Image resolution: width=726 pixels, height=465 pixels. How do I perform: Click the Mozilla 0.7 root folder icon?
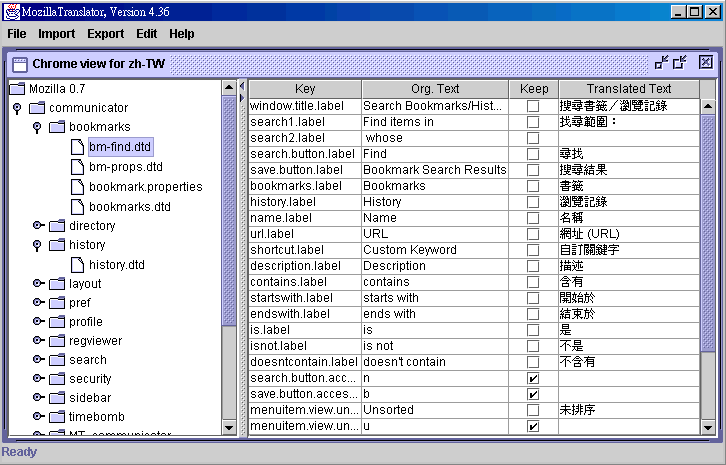tap(17, 88)
